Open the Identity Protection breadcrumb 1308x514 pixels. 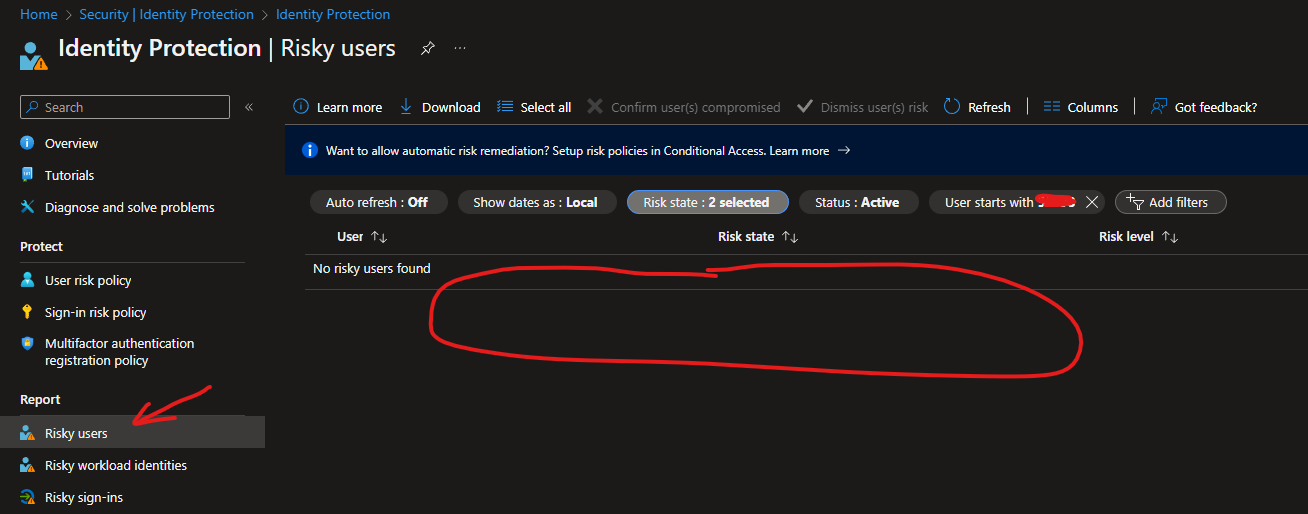[x=333, y=14]
